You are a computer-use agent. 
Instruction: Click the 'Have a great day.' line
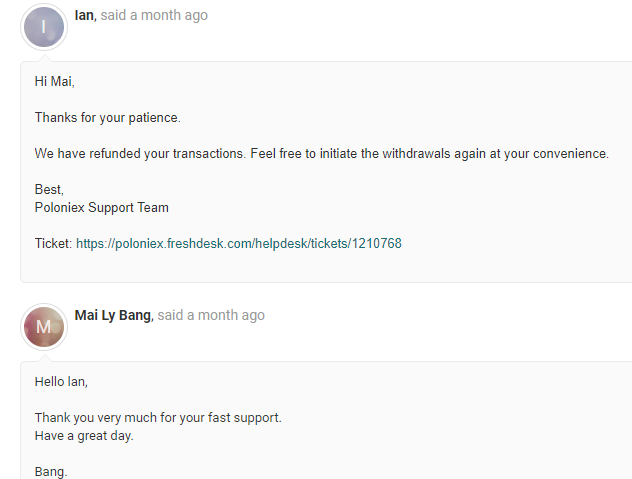tap(84, 436)
